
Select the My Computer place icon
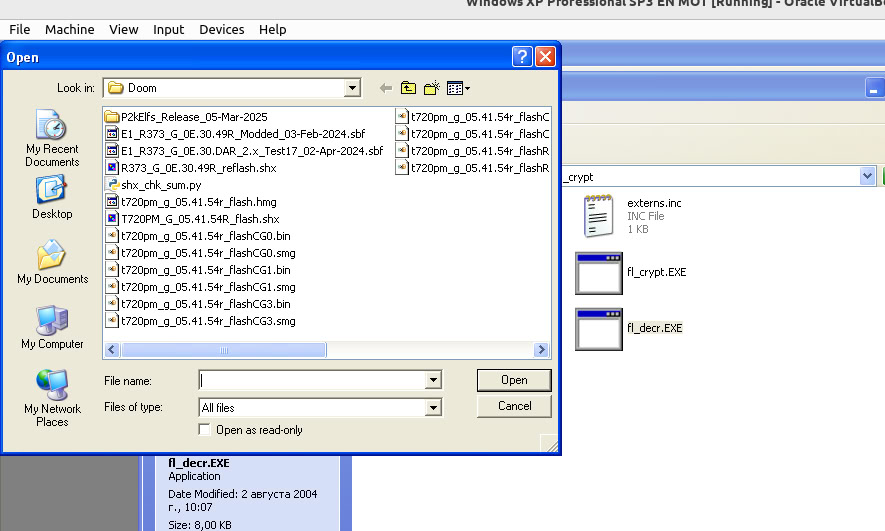pos(52,327)
